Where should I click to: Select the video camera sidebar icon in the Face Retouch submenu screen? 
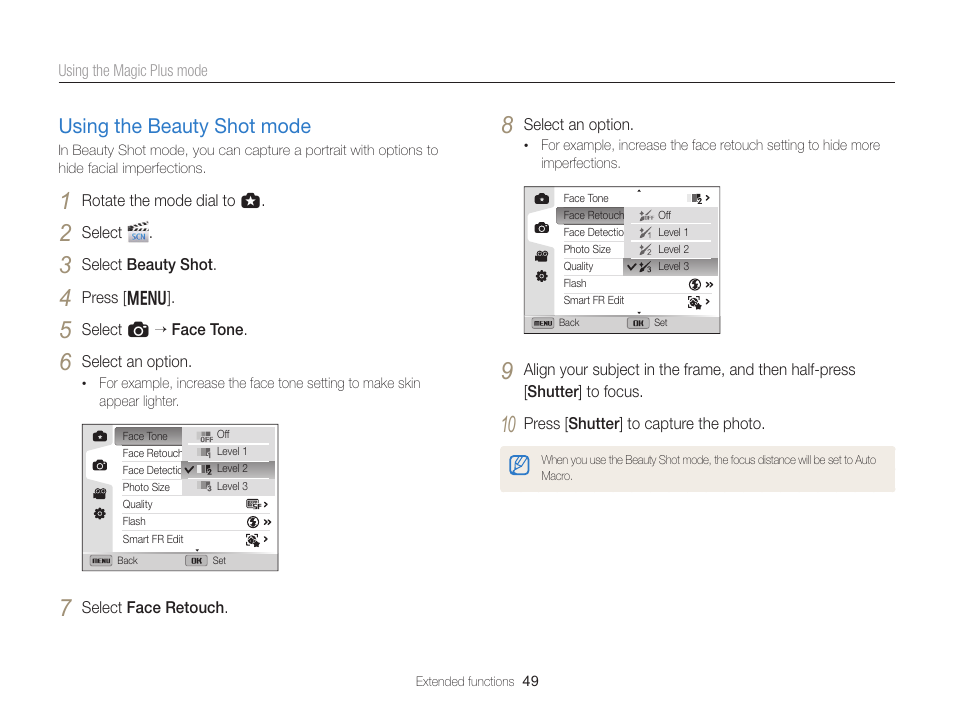(x=541, y=256)
